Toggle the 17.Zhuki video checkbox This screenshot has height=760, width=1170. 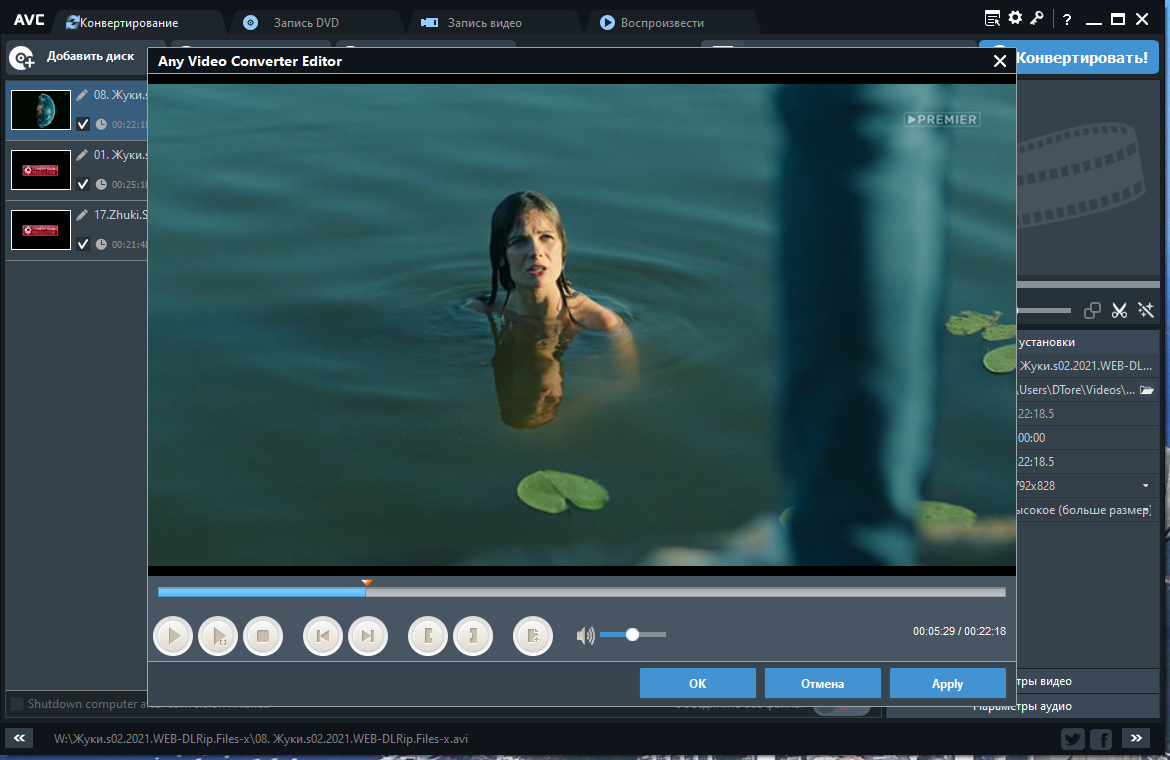tap(83, 244)
